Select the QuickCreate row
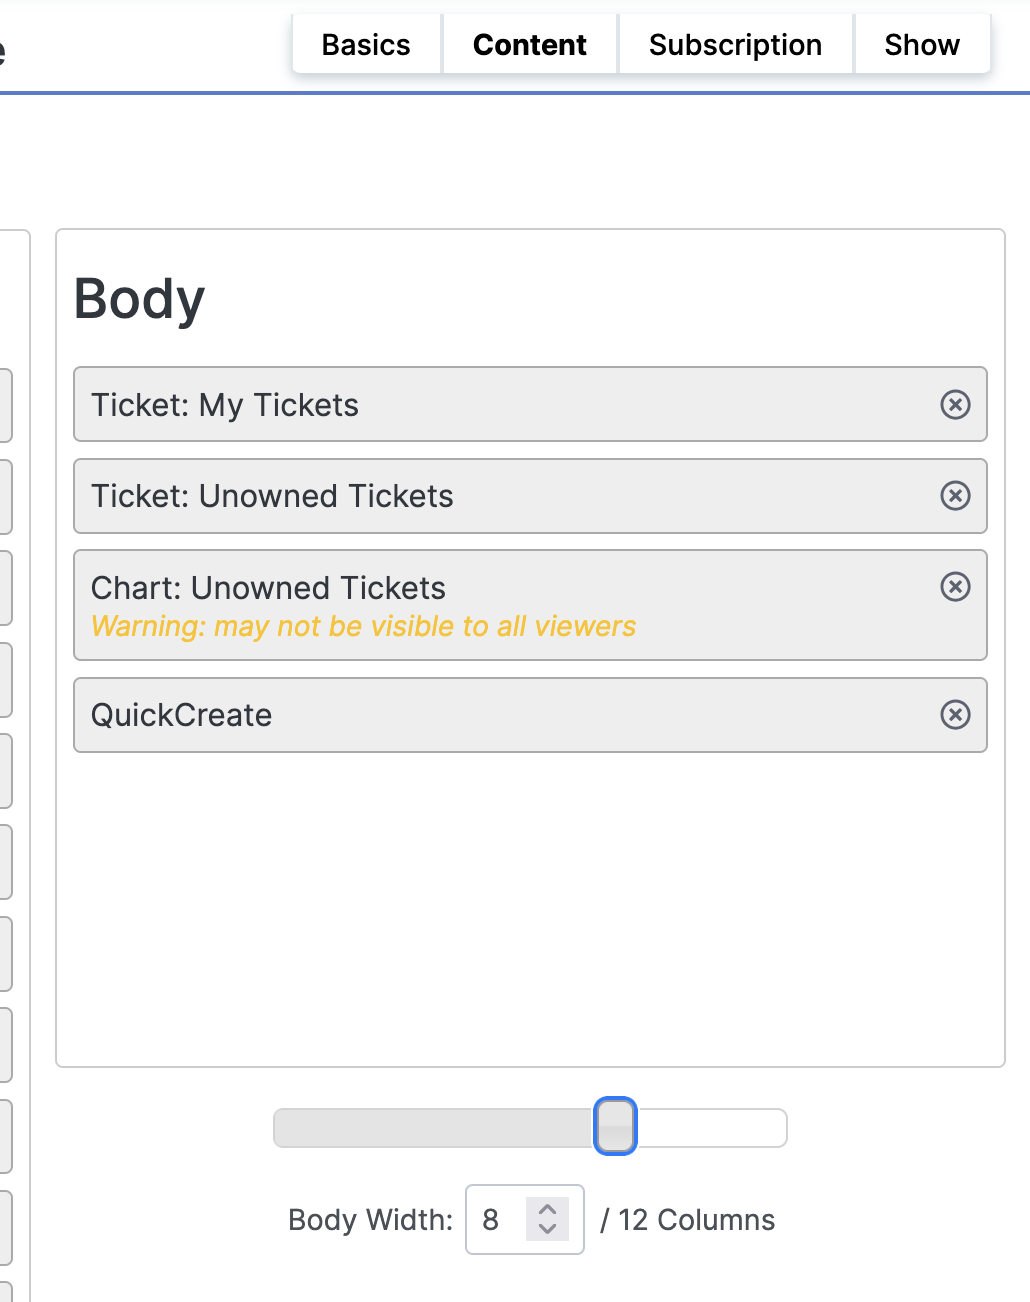Image resolution: width=1030 pixels, height=1302 pixels. (x=530, y=714)
